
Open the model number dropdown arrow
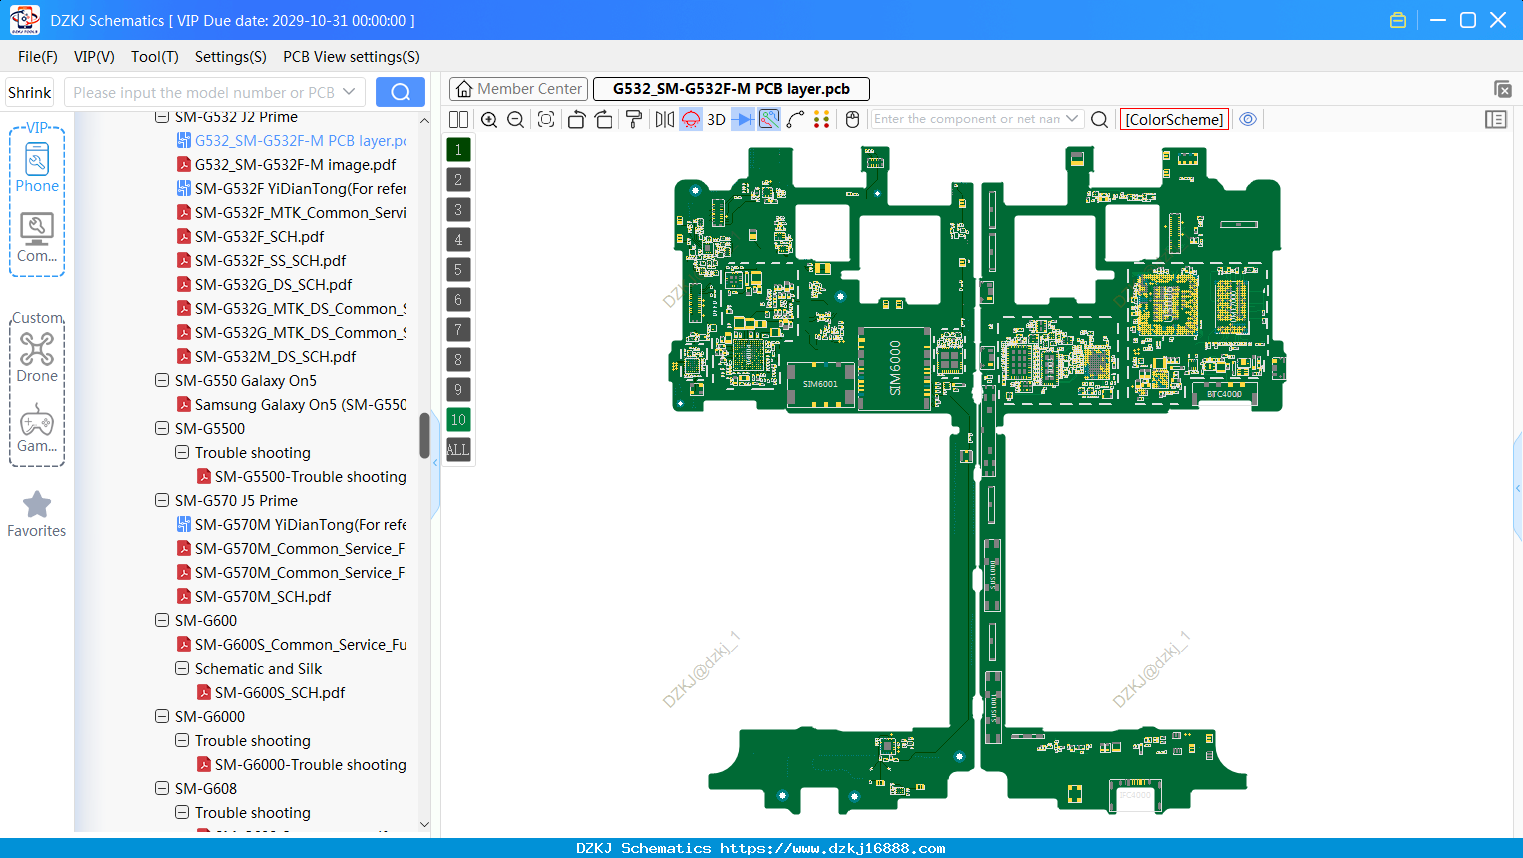[x=349, y=92]
